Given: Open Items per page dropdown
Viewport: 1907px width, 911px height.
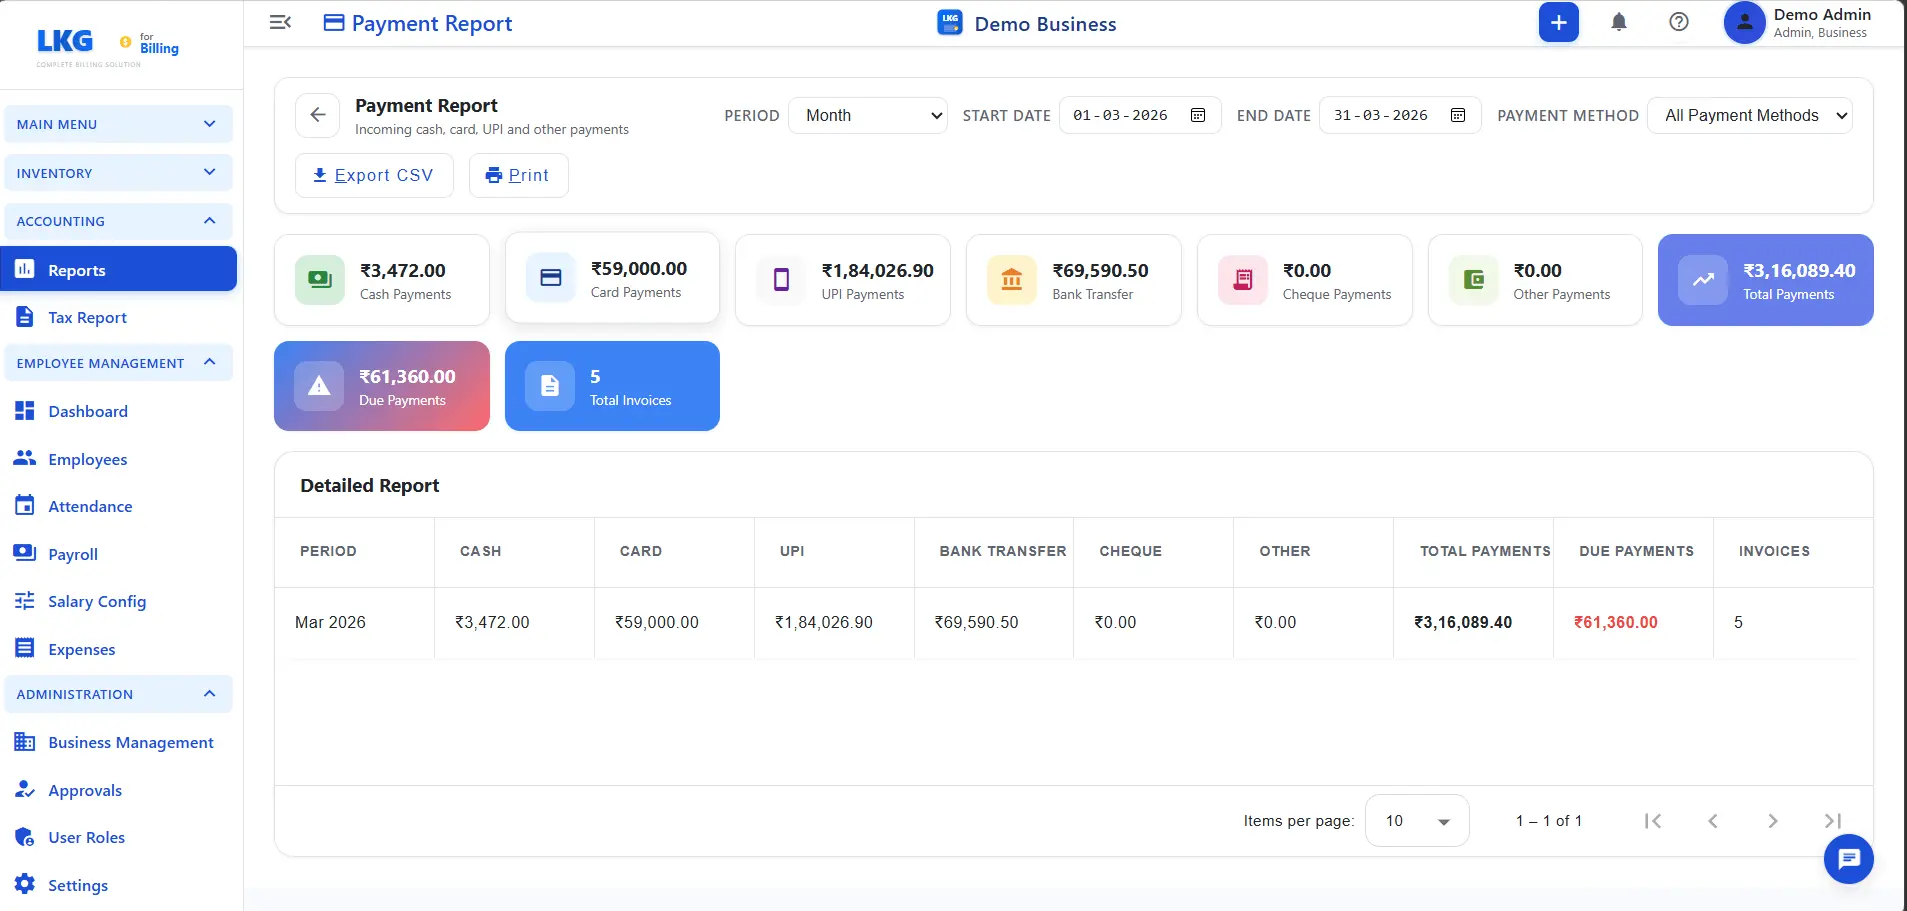Looking at the screenshot, I should (1417, 821).
